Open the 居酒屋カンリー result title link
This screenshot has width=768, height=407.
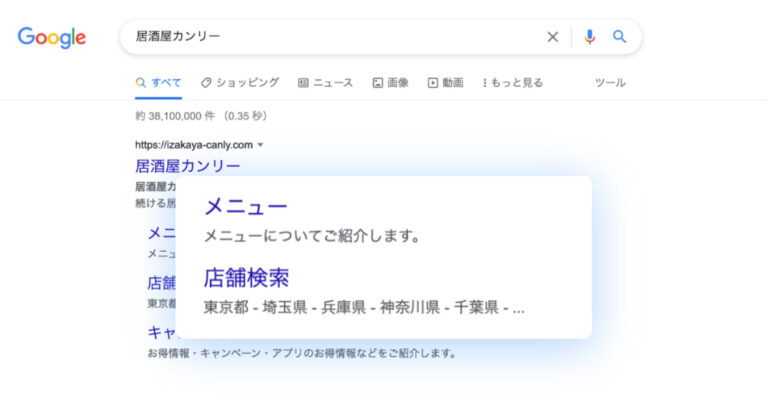[x=187, y=166]
